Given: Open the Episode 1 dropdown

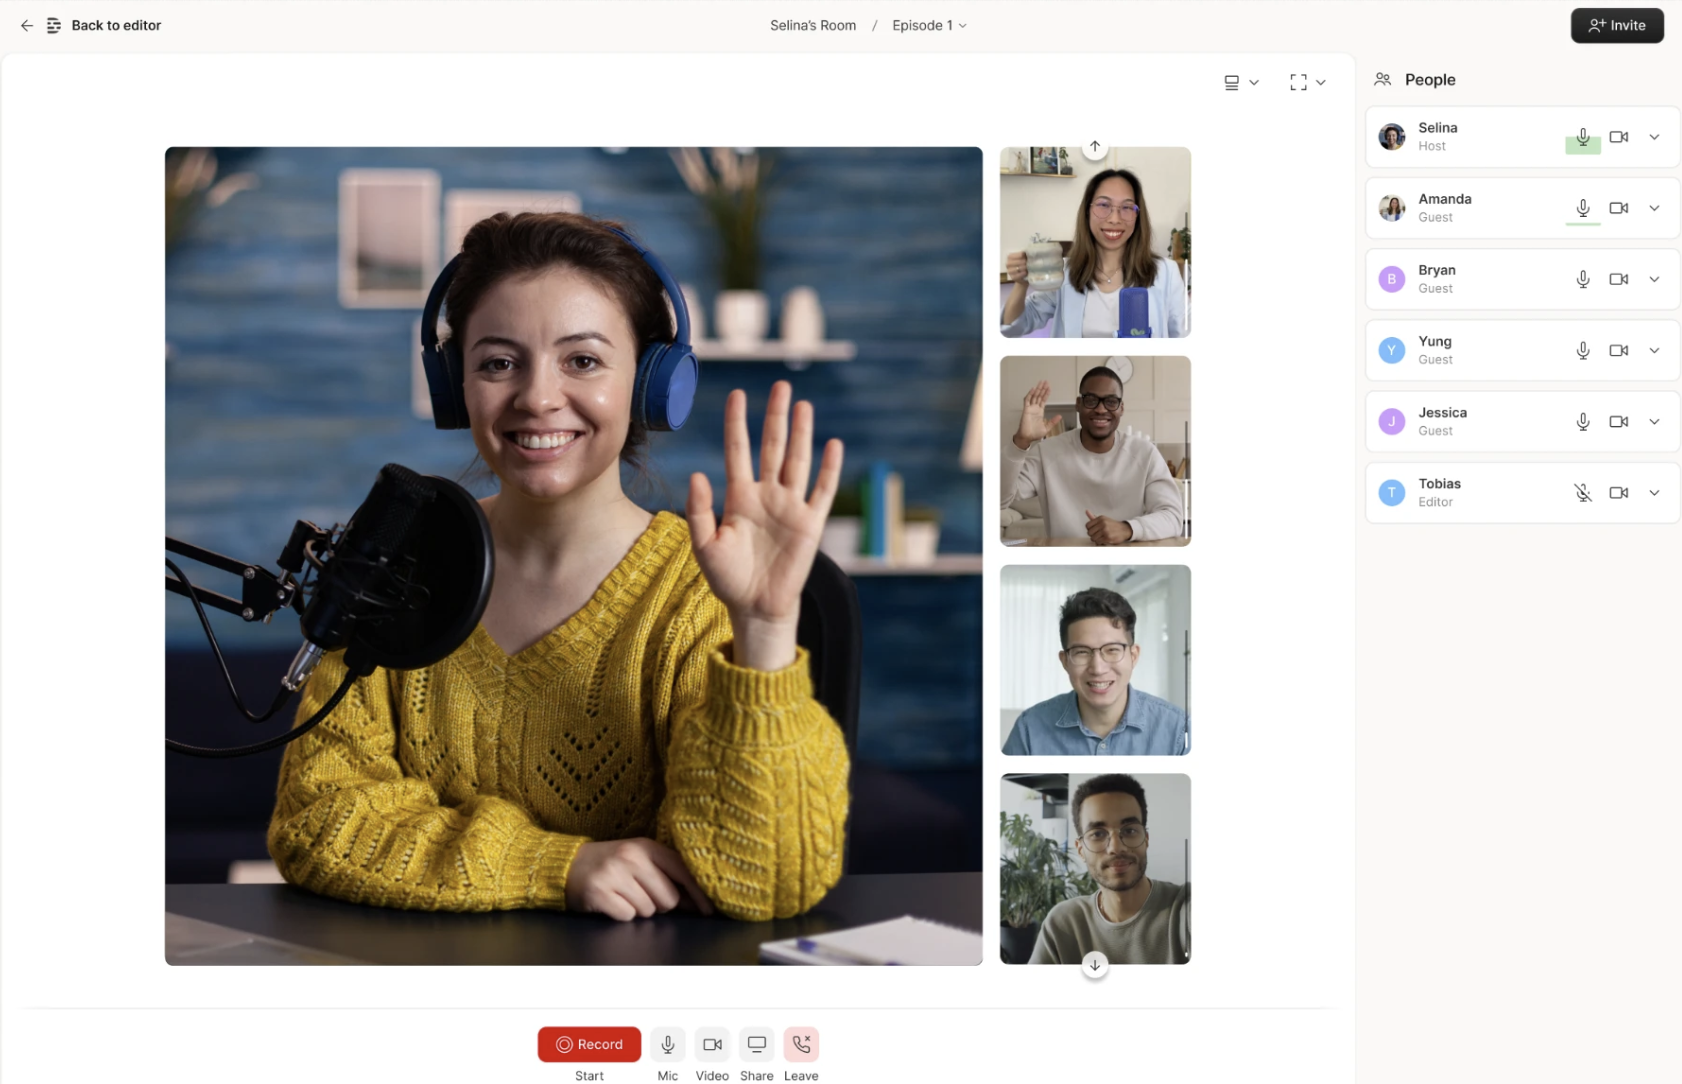Looking at the screenshot, I should (929, 25).
